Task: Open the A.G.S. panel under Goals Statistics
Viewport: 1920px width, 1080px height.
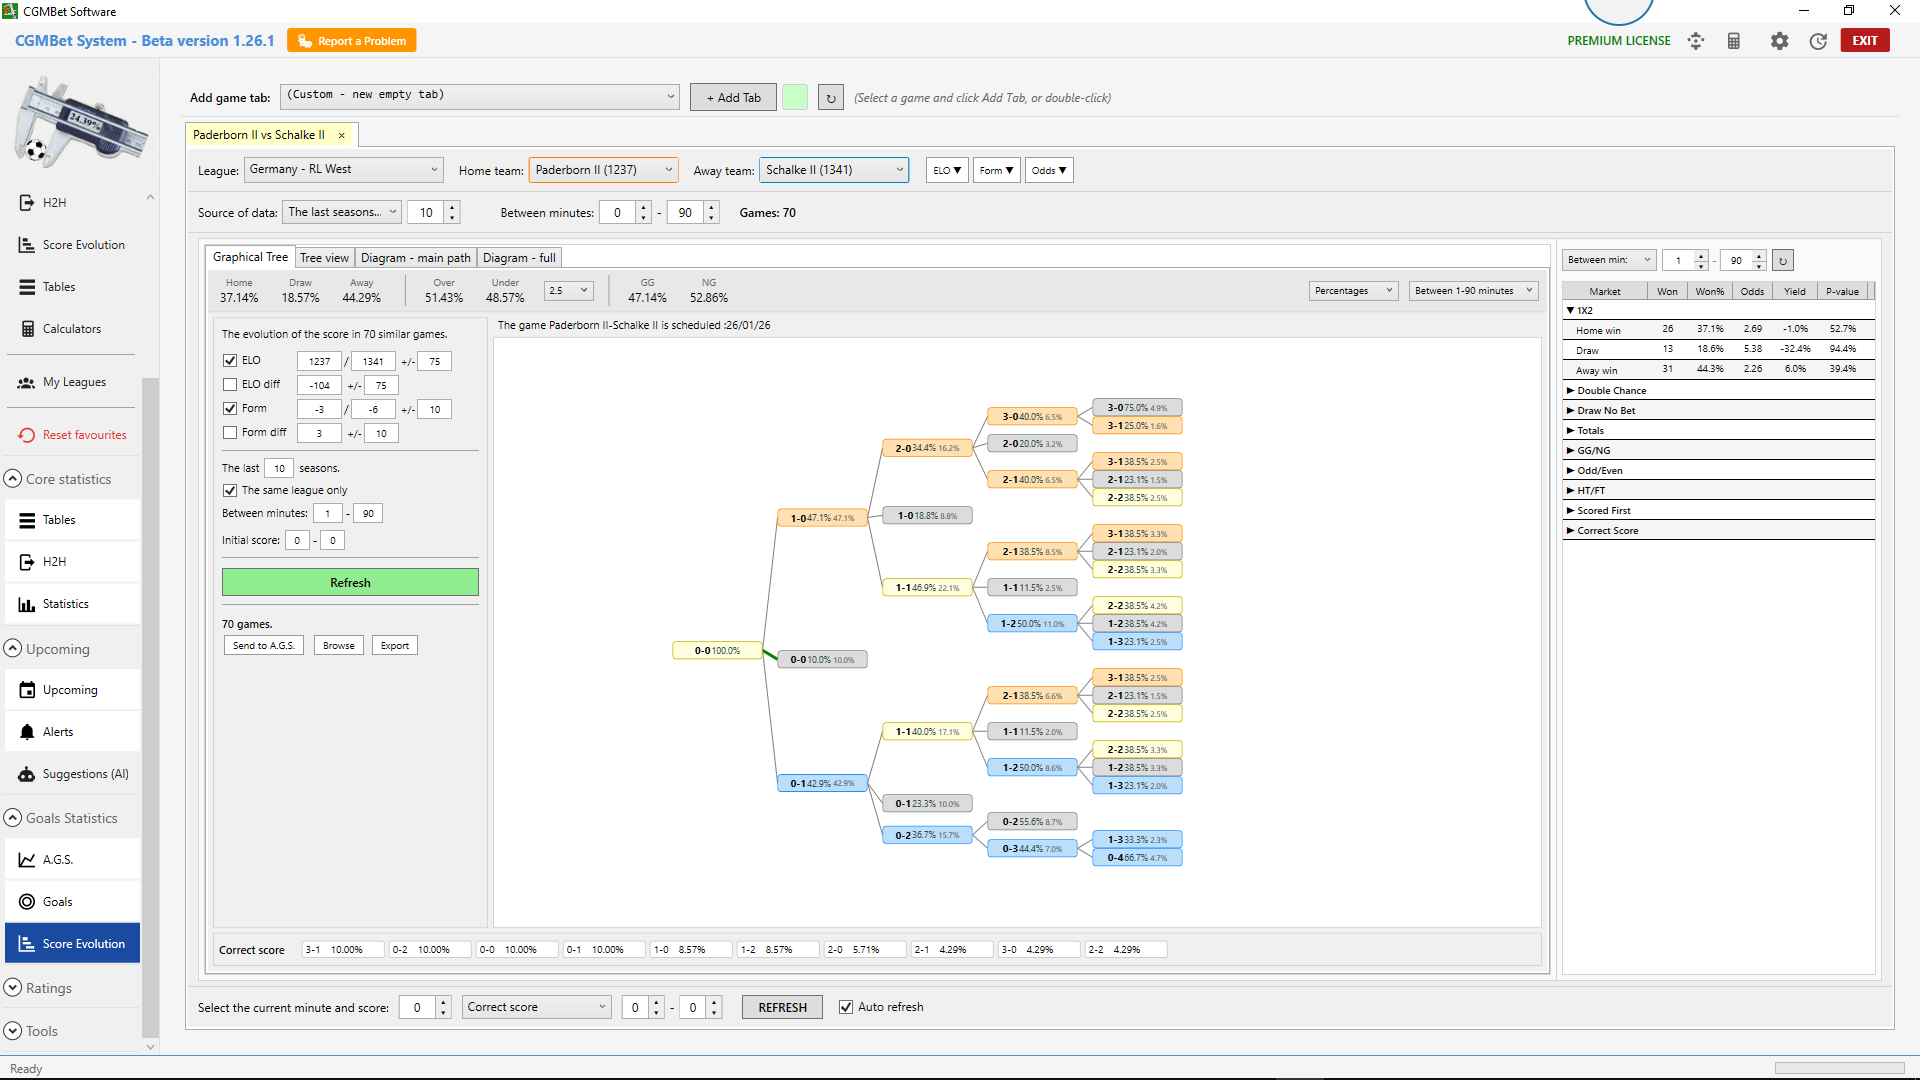Action: 58,859
